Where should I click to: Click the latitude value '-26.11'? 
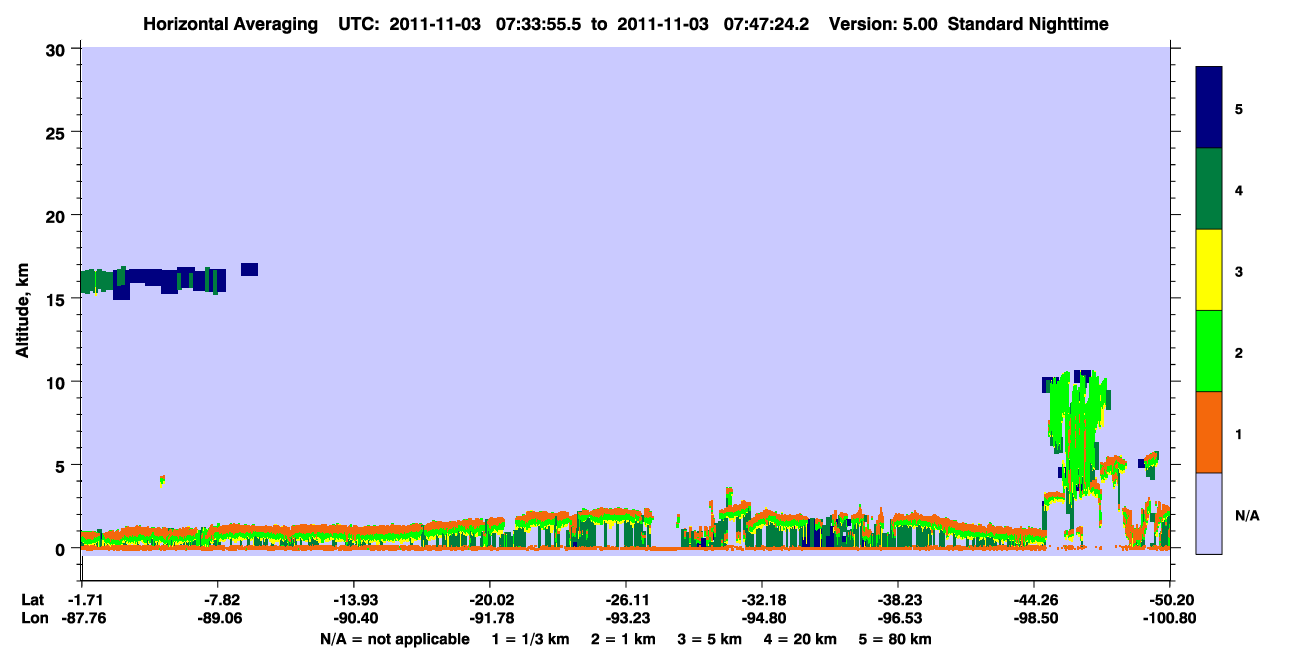[x=625, y=600]
